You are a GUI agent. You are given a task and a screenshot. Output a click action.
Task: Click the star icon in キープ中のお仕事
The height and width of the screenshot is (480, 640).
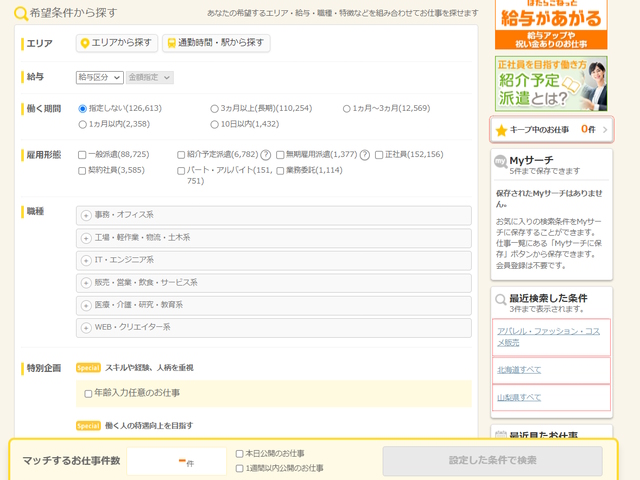click(502, 130)
